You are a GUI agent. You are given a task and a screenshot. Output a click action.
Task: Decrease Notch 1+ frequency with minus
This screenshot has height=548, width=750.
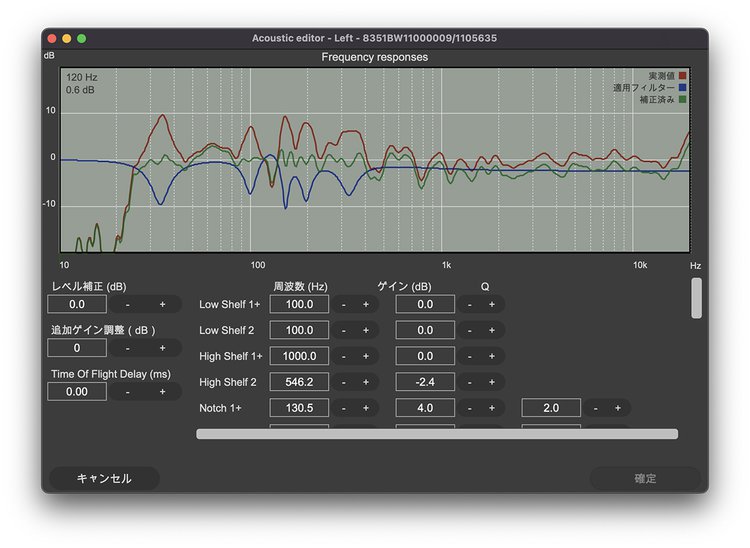coord(343,408)
